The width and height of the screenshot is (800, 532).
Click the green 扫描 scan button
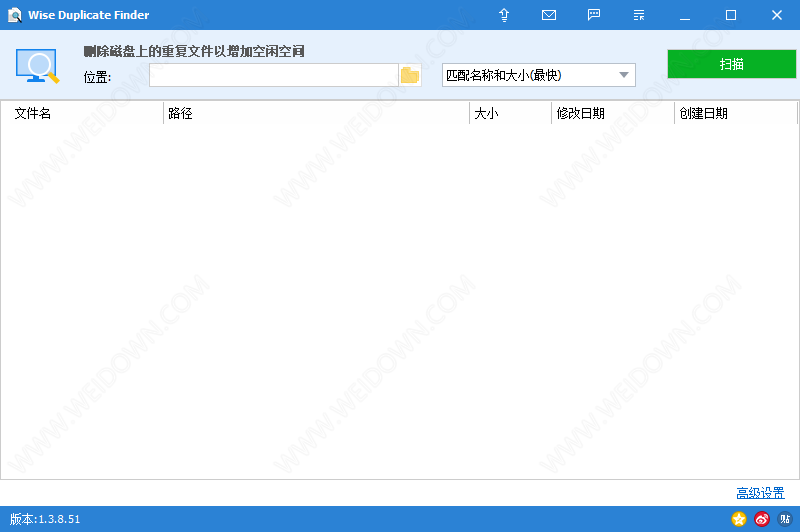[x=731, y=64]
